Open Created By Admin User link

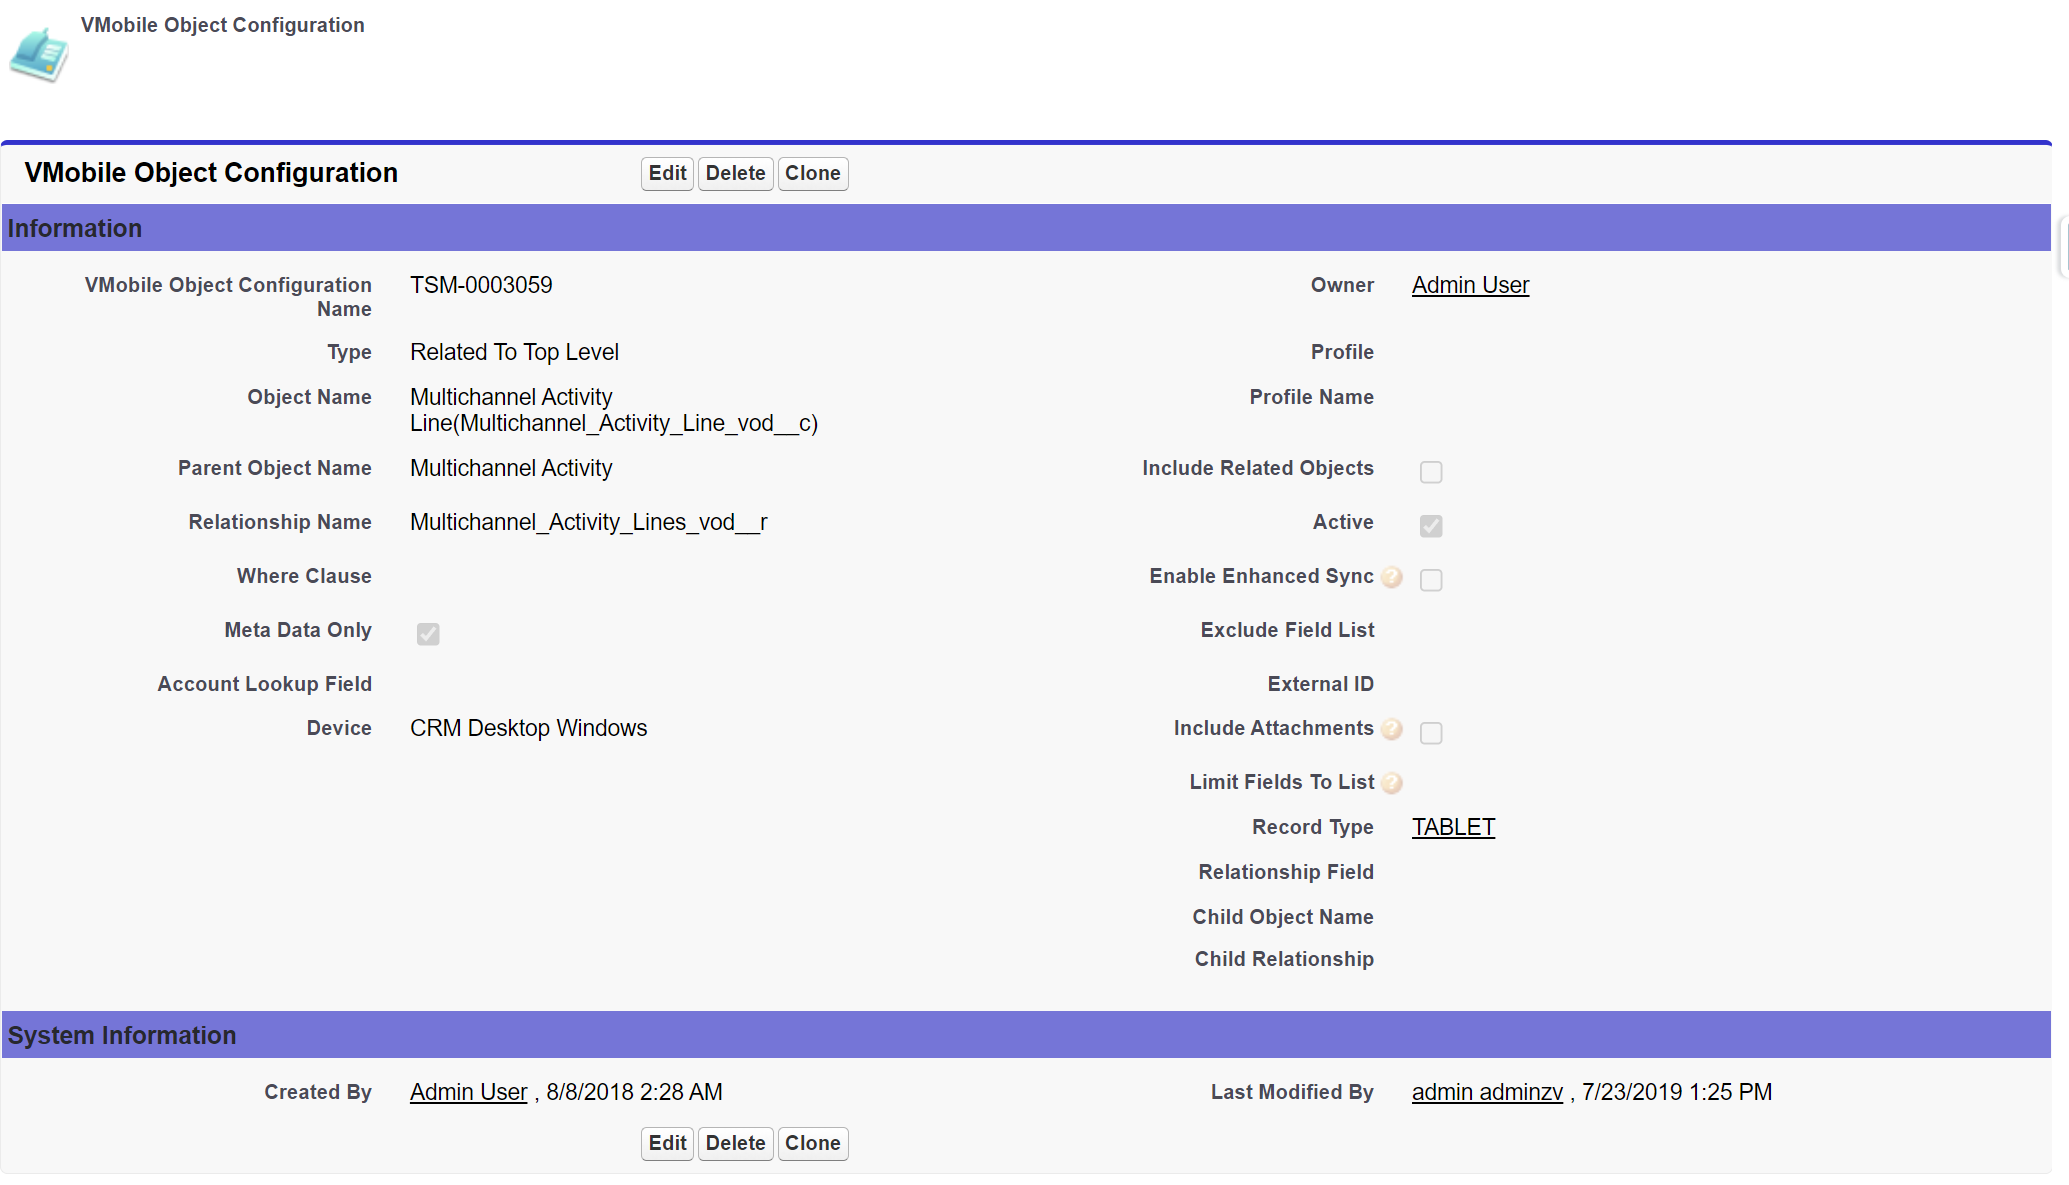[468, 1092]
